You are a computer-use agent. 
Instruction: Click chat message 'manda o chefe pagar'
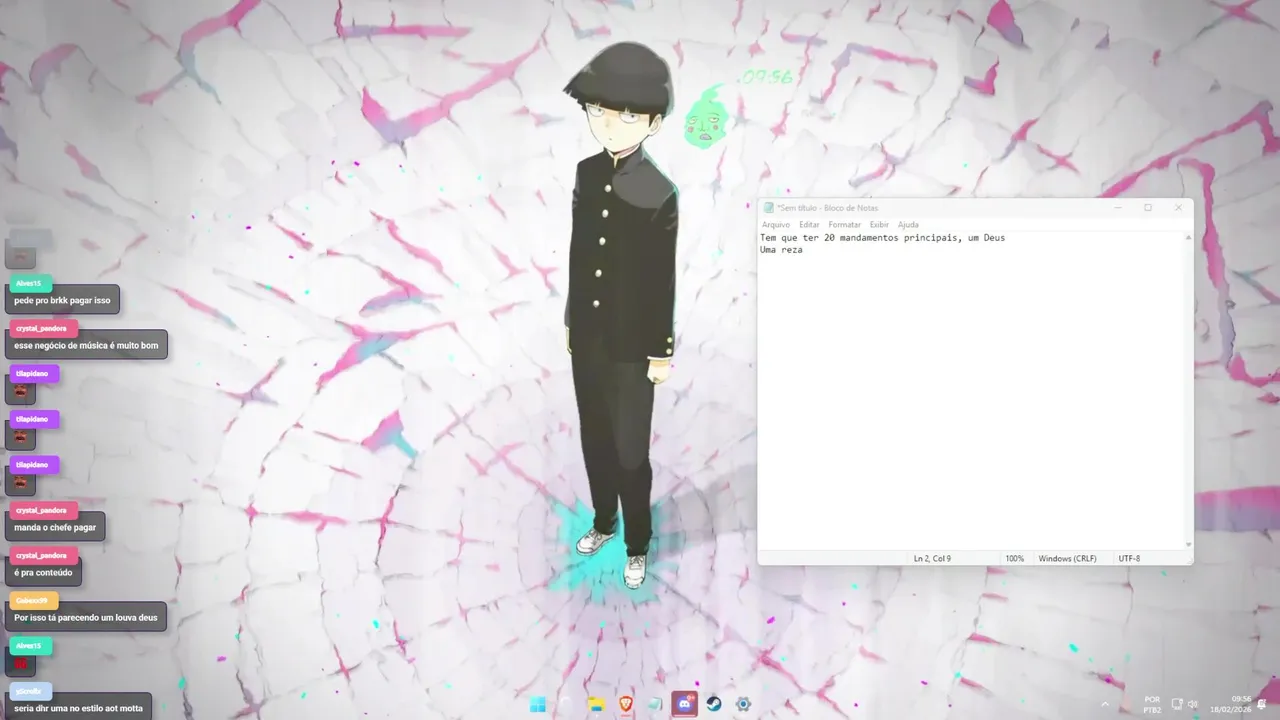pyautogui.click(x=55, y=527)
